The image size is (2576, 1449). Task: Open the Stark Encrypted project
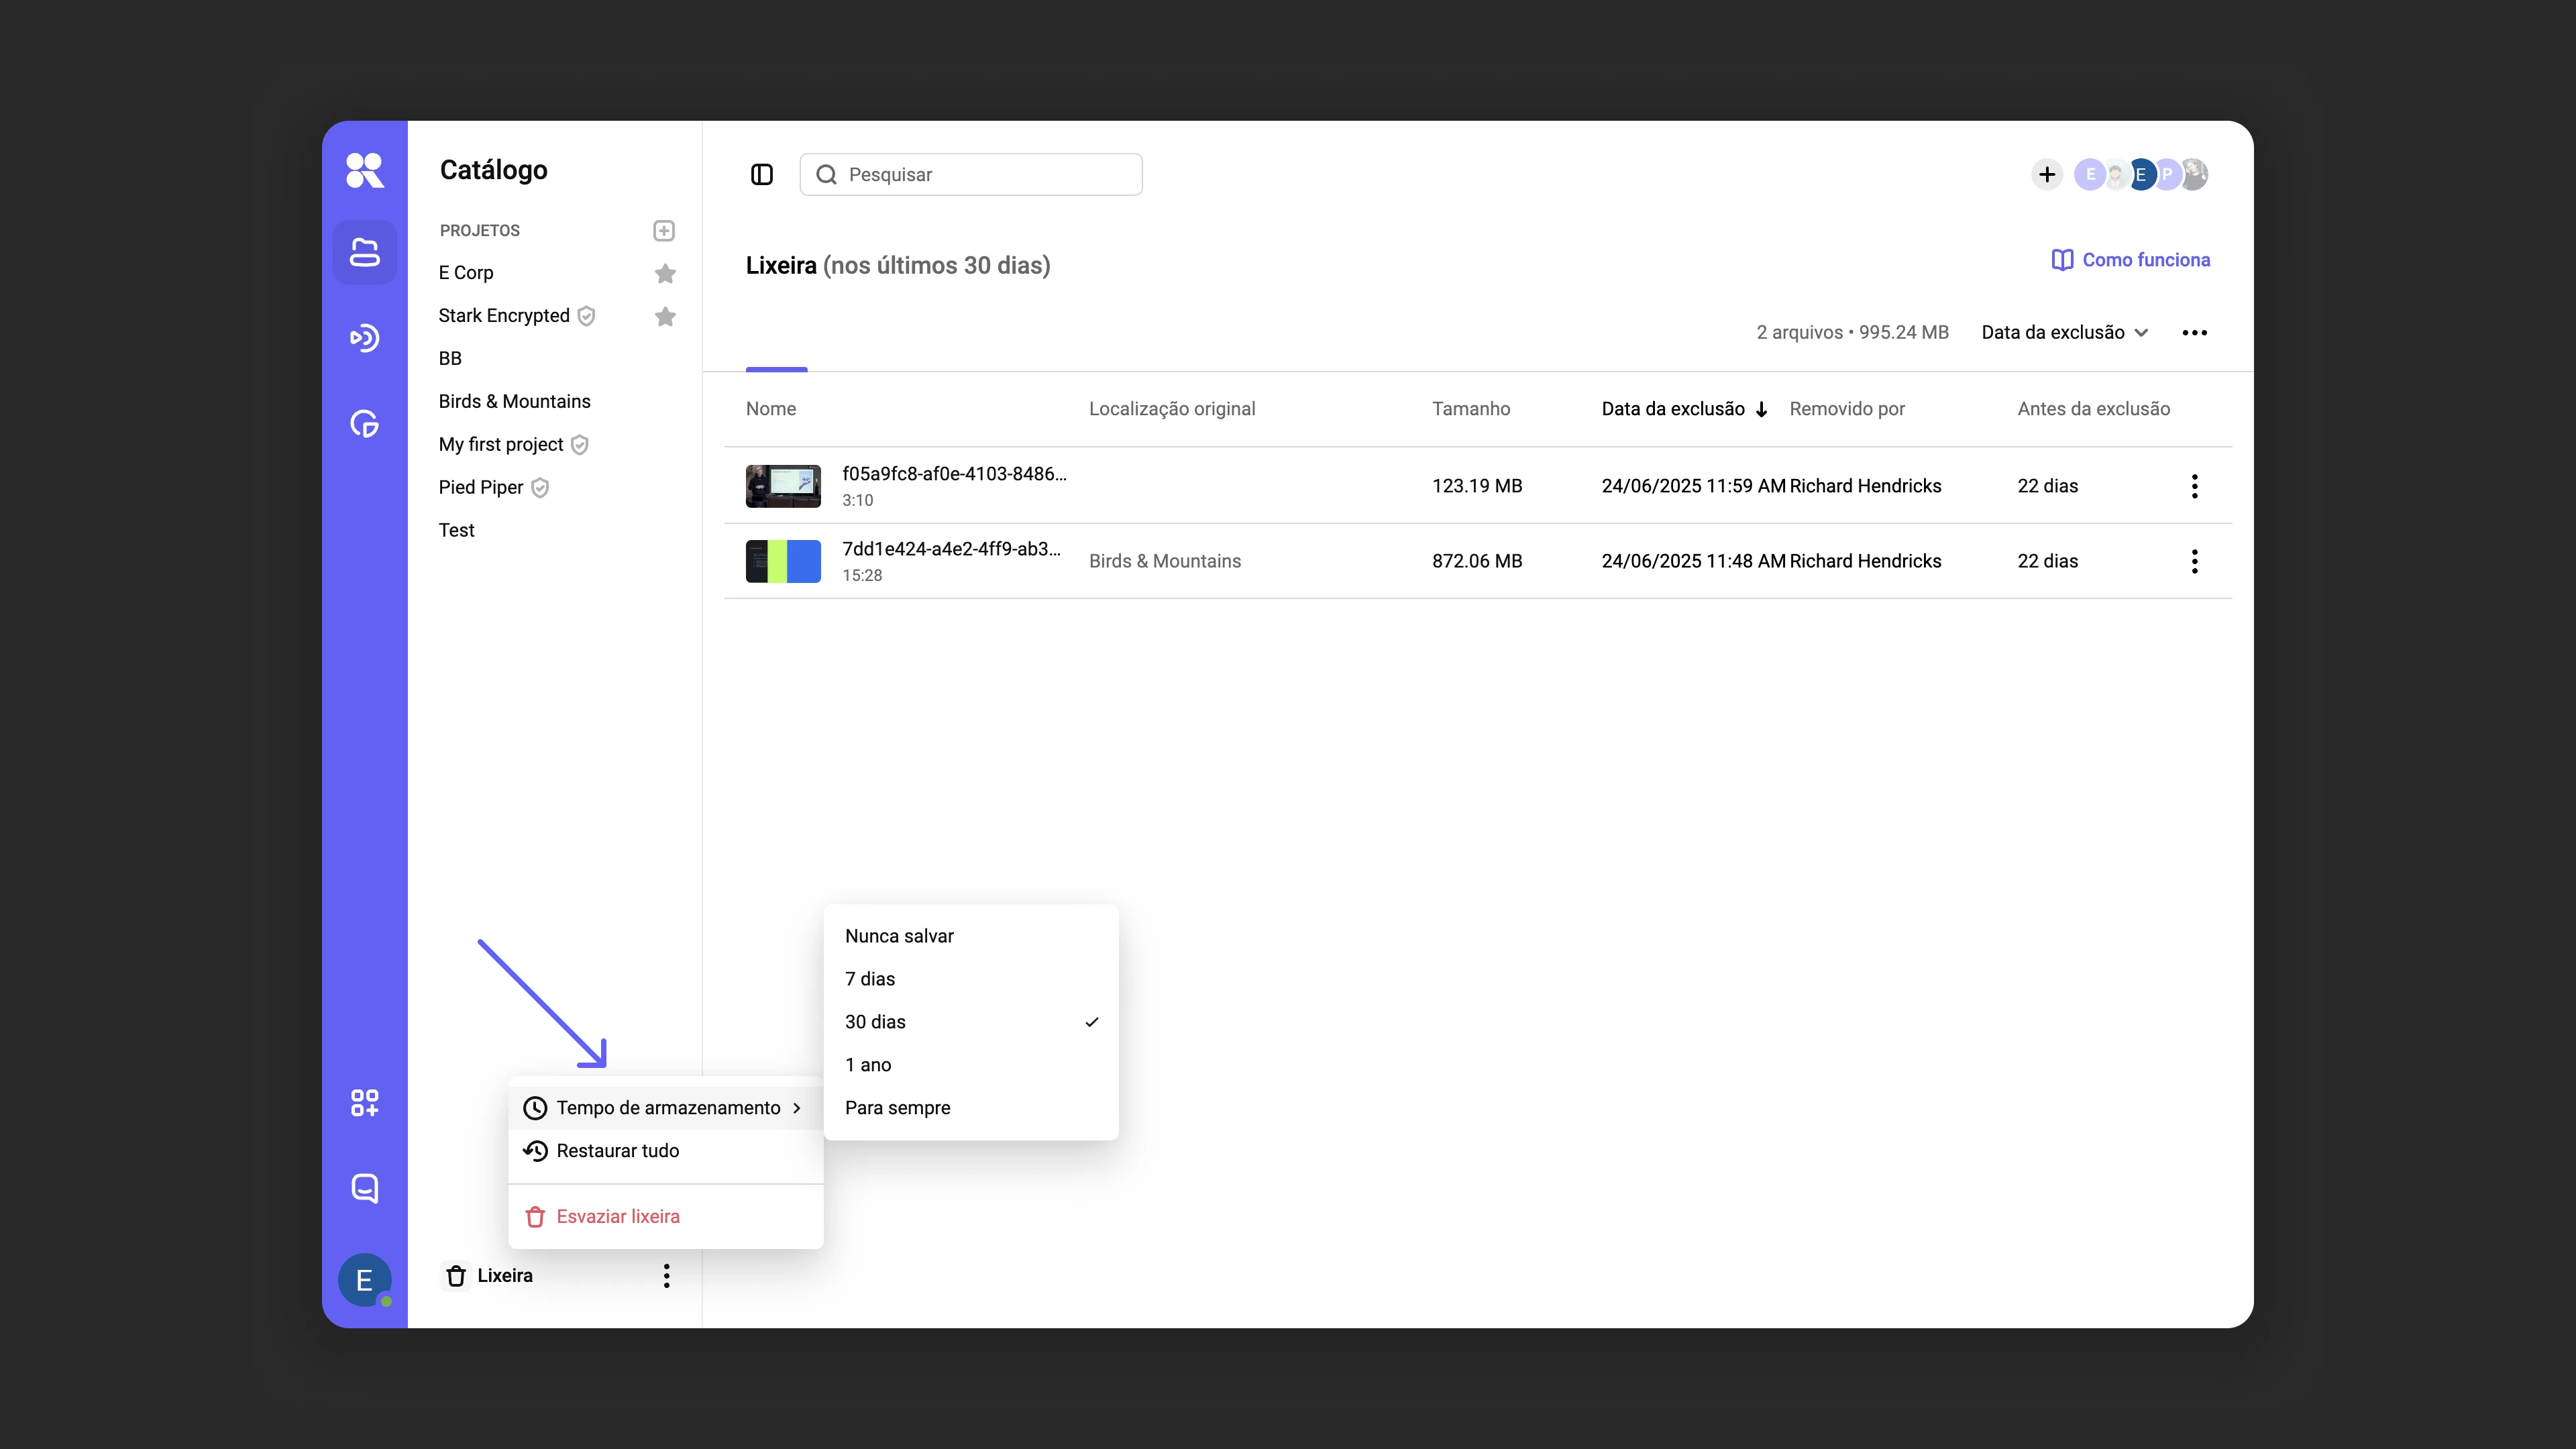(504, 316)
